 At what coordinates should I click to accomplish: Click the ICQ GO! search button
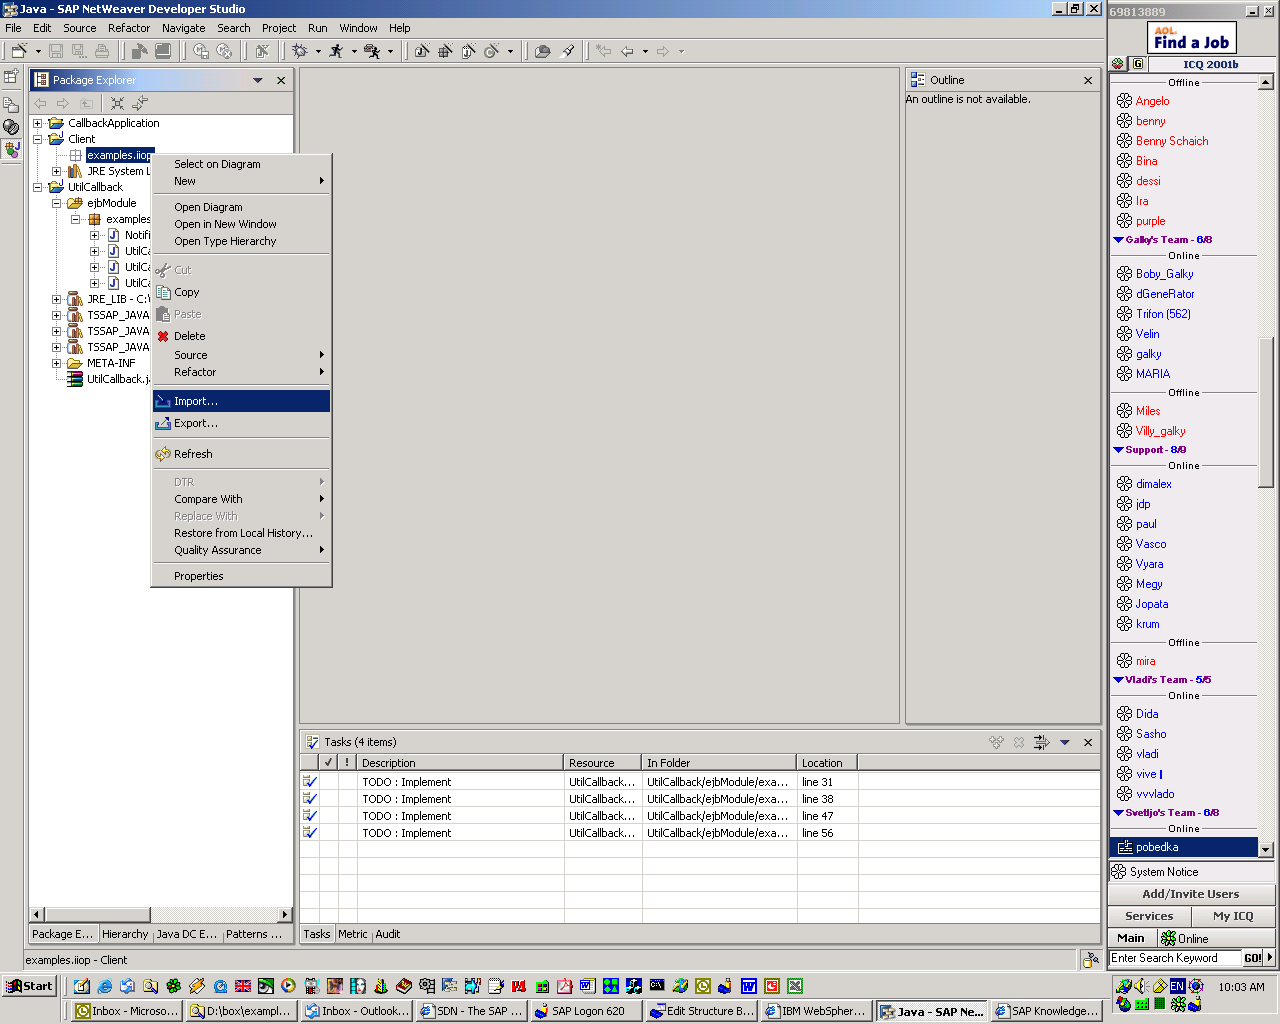click(x=1252, y=958)
